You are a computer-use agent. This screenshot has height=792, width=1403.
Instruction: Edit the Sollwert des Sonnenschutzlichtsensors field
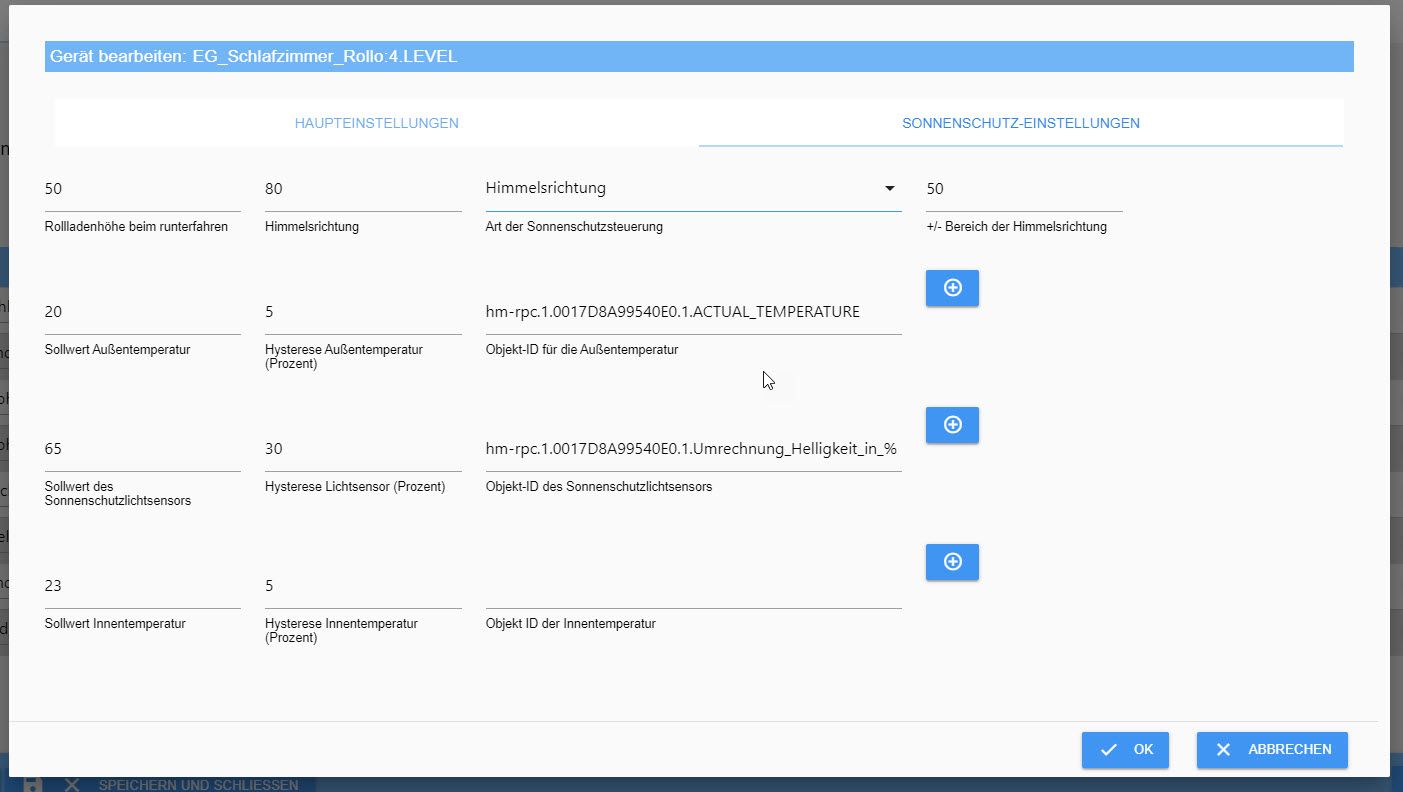[143, 450]
